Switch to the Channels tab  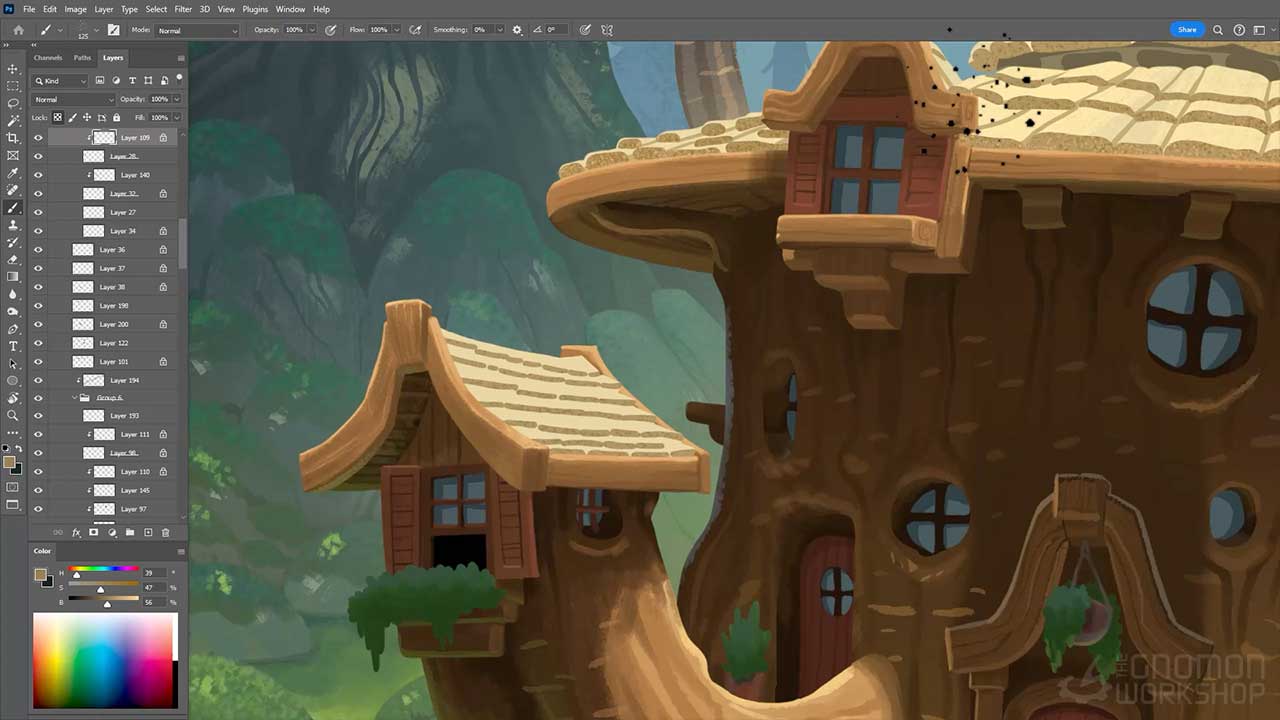47,57
